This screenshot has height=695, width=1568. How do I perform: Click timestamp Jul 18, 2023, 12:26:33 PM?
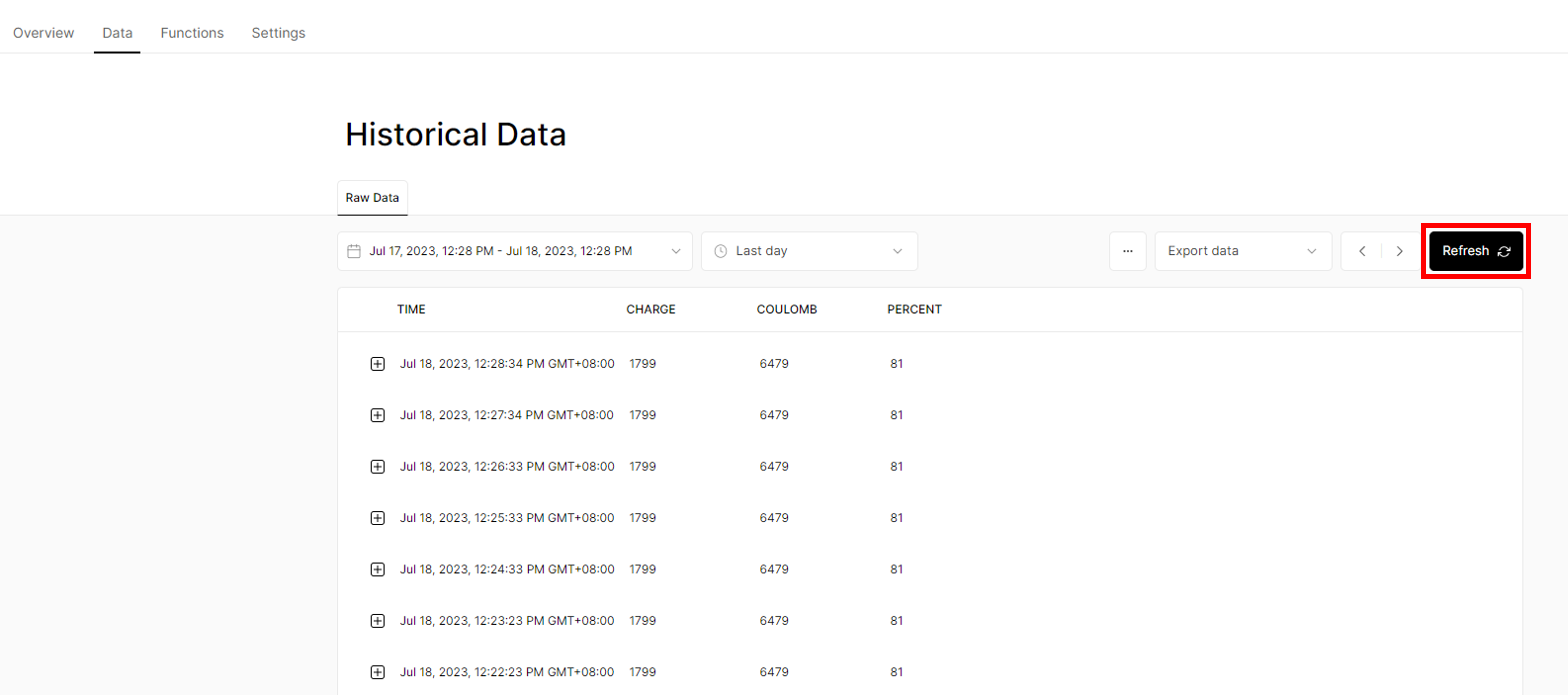(507, 467)
